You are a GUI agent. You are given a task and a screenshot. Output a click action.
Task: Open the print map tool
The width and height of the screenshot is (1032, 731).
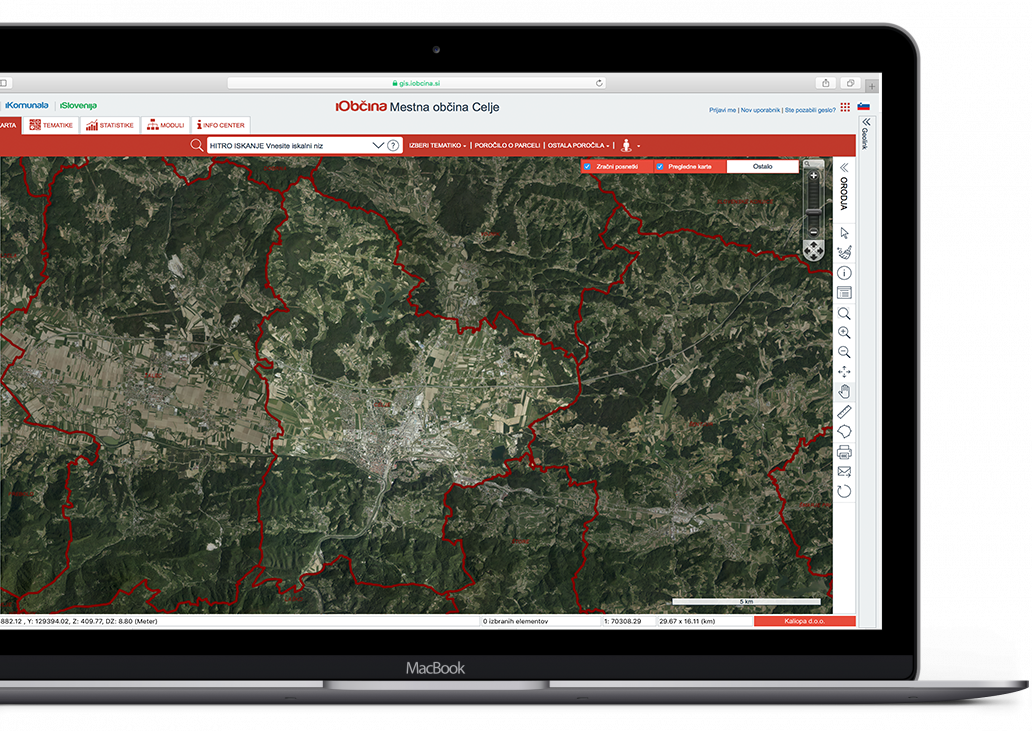click(844, 452)
